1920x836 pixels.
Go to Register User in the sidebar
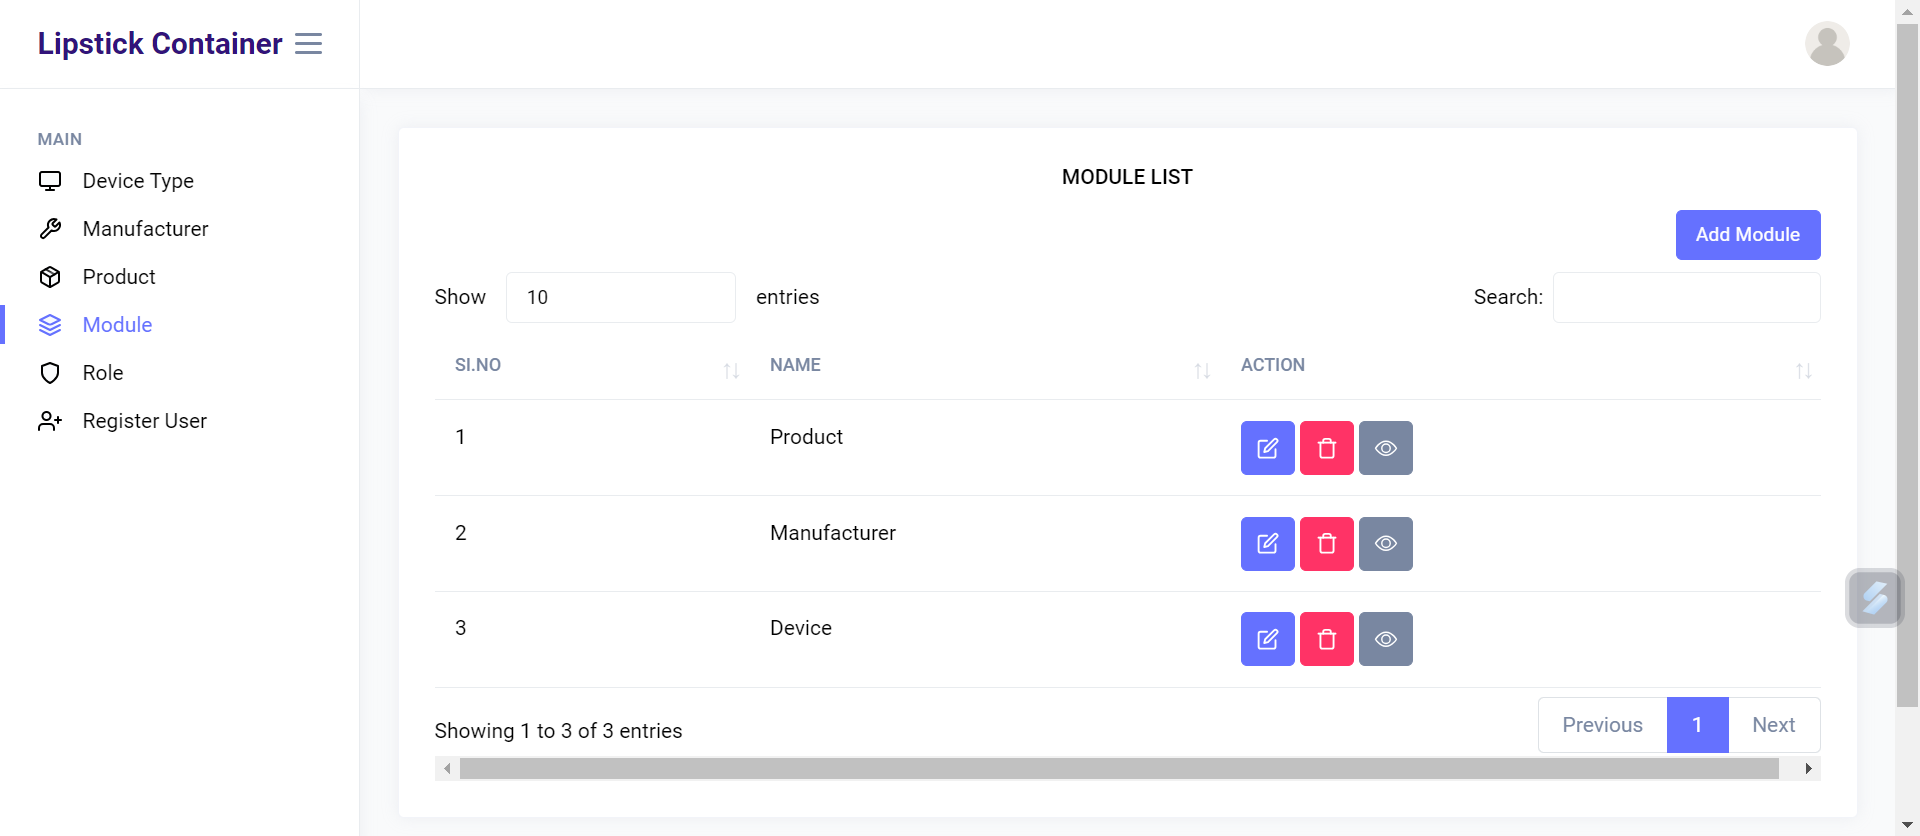144,421
